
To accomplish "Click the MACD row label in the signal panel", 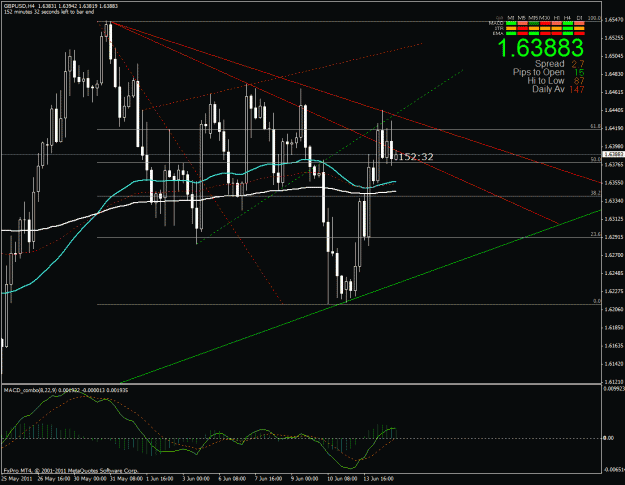I will click(x=496, y=23).
